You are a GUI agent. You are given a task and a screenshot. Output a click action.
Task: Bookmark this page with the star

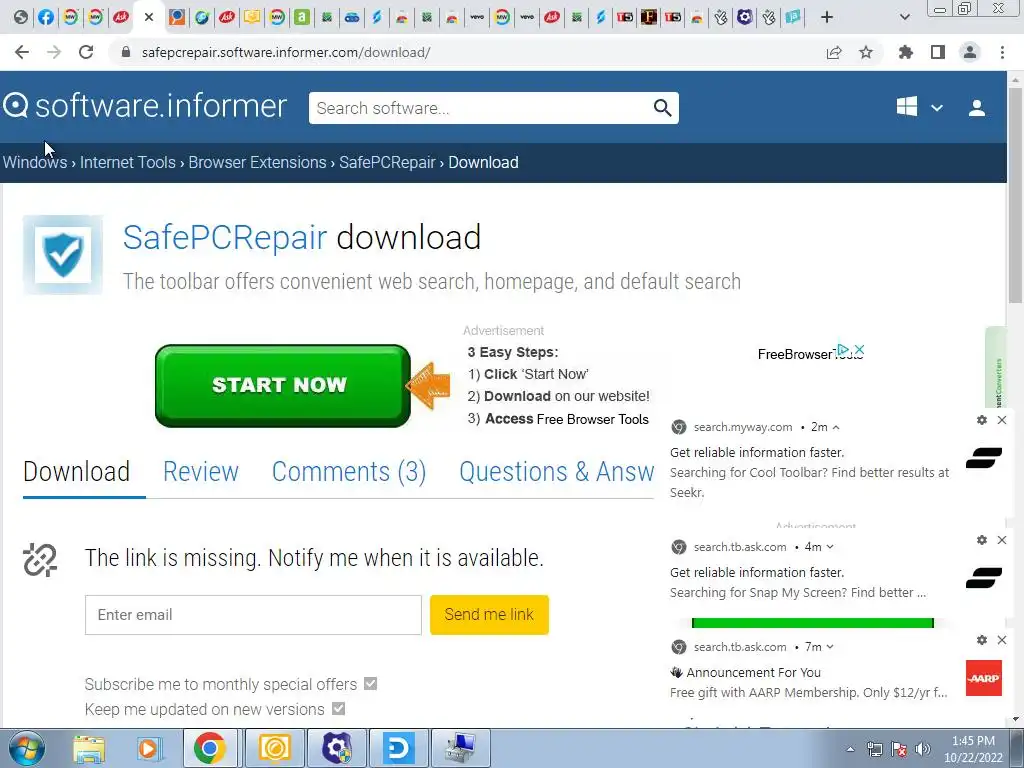[866, 52]
